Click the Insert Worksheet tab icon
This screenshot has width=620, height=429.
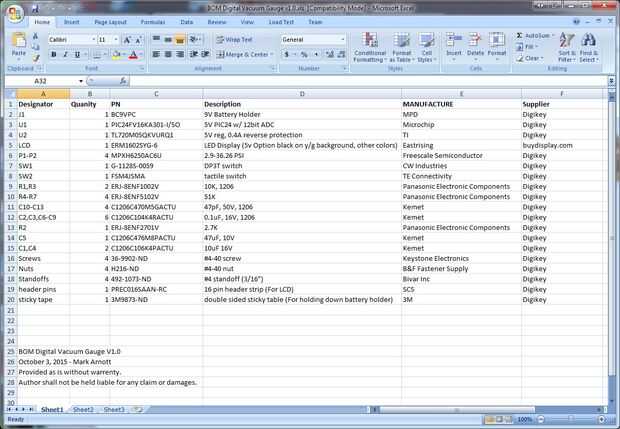(x=137, y=410)
